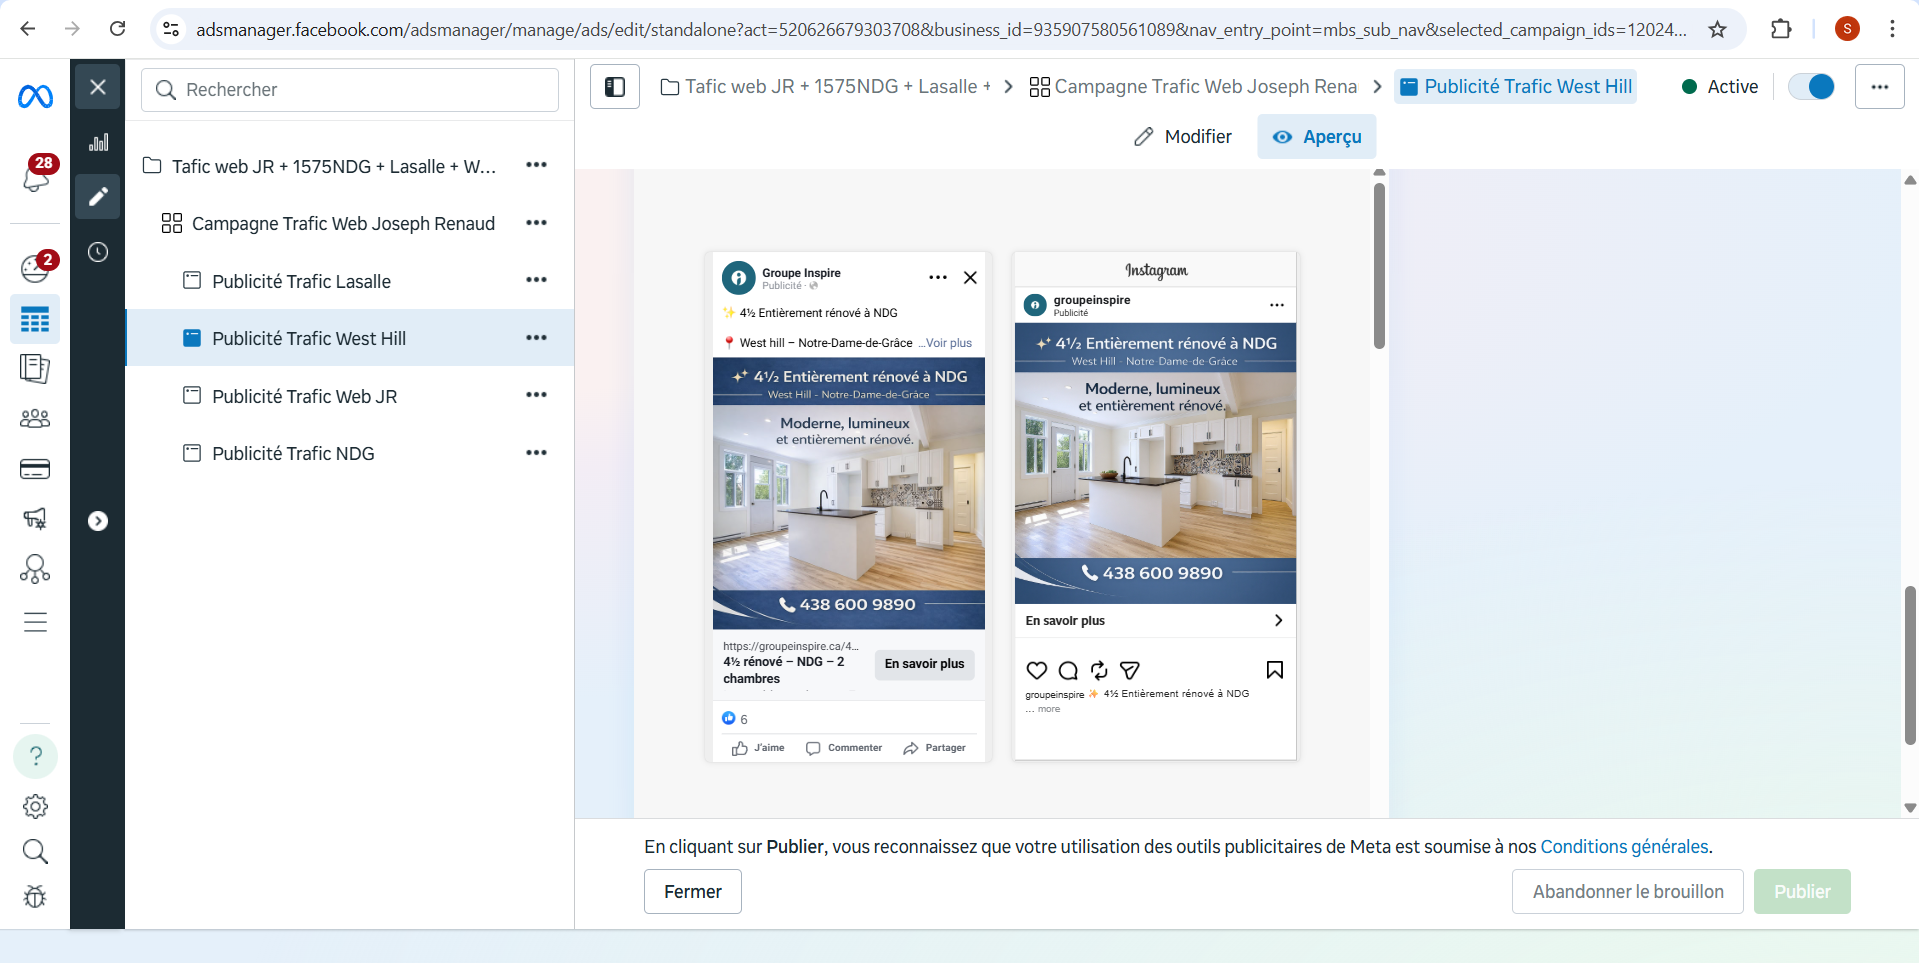1919x963 pixels.
Task: Click the Fermer button
Action: (x=692, y=891)
